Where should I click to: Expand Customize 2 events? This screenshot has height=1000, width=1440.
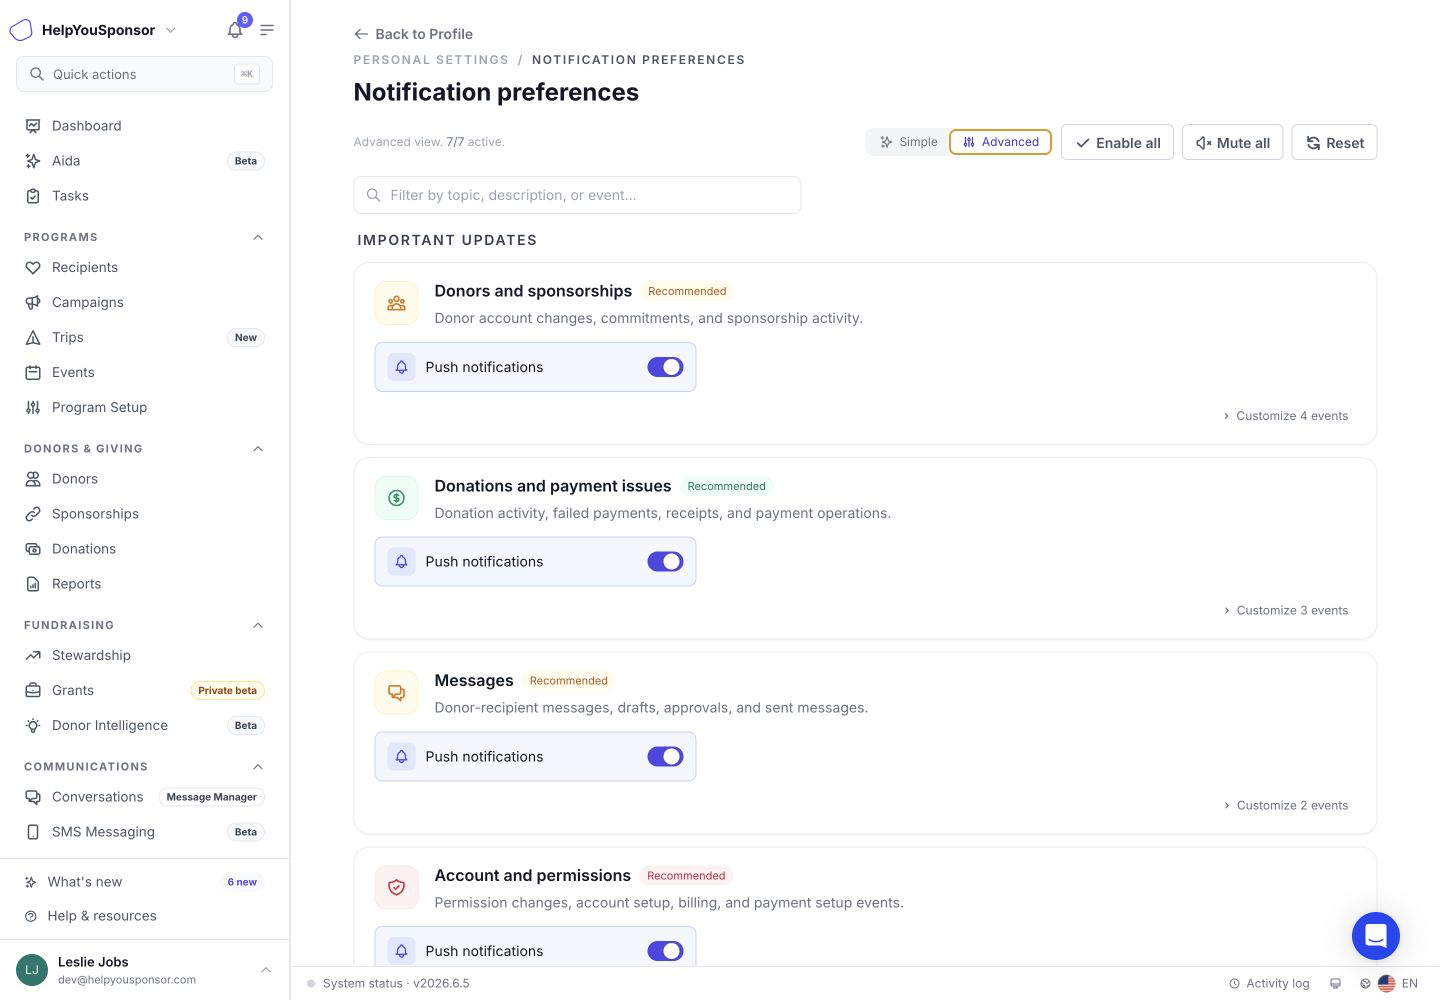coord(1285,805)
